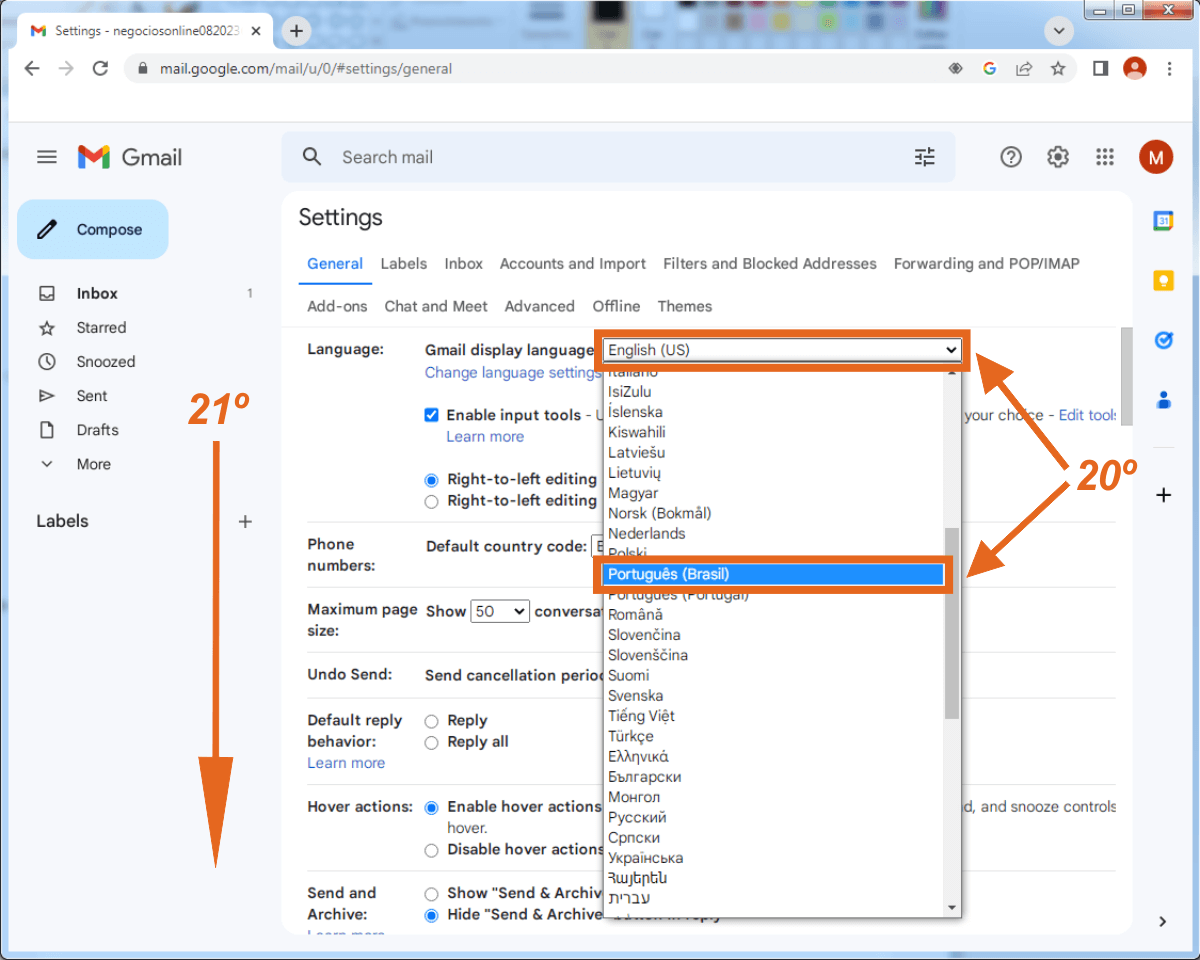Switch to Labels settings tab
The image size is (1200, 960).
coord(404,264)
